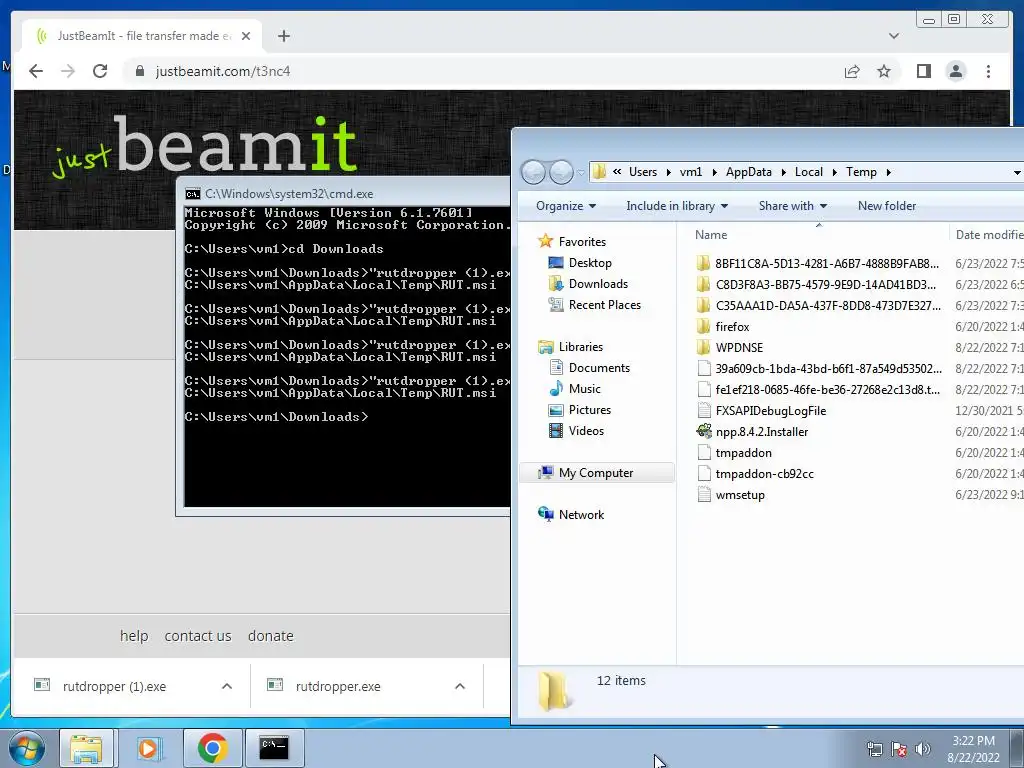The height and width of the screenshot is (768, 1024).
Task: Select the npp.8.4.2.Installer file icon
Action: point(704,431)
